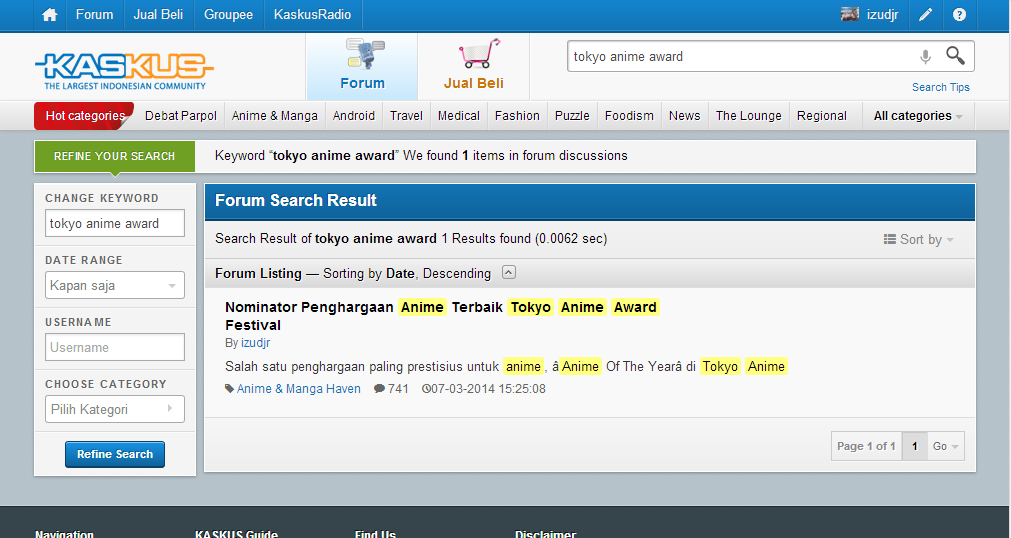Open Forum in the top navigation

pos(94,15)
